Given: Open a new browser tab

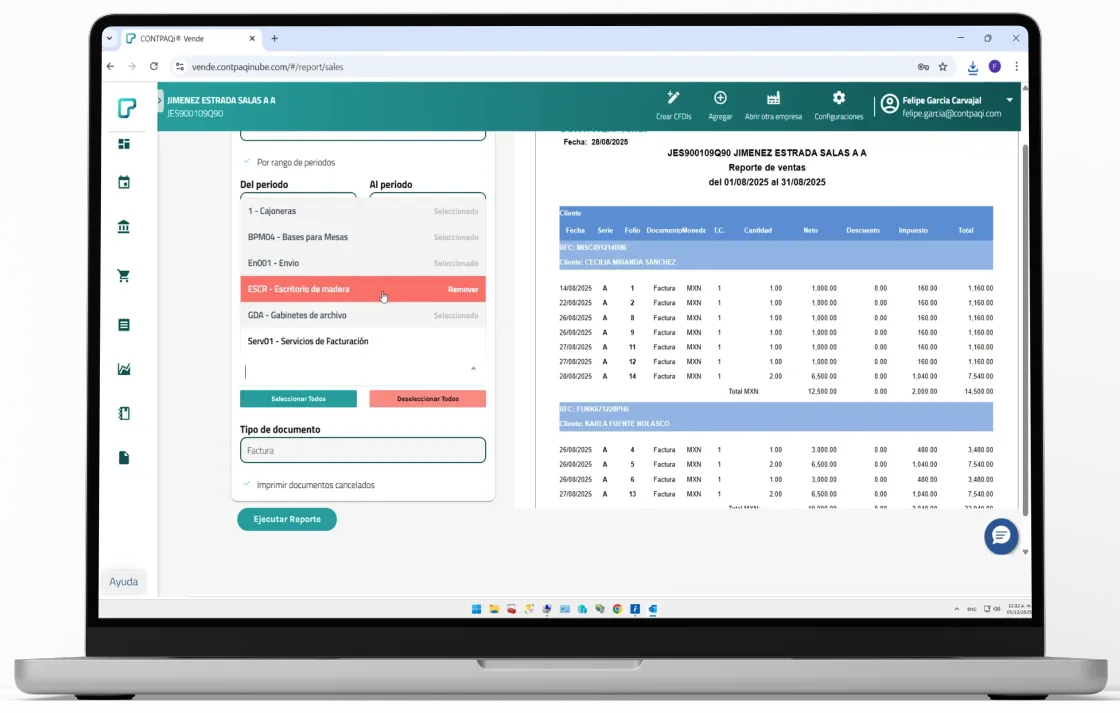Looking at the screenshot, I should click(274, 39).
